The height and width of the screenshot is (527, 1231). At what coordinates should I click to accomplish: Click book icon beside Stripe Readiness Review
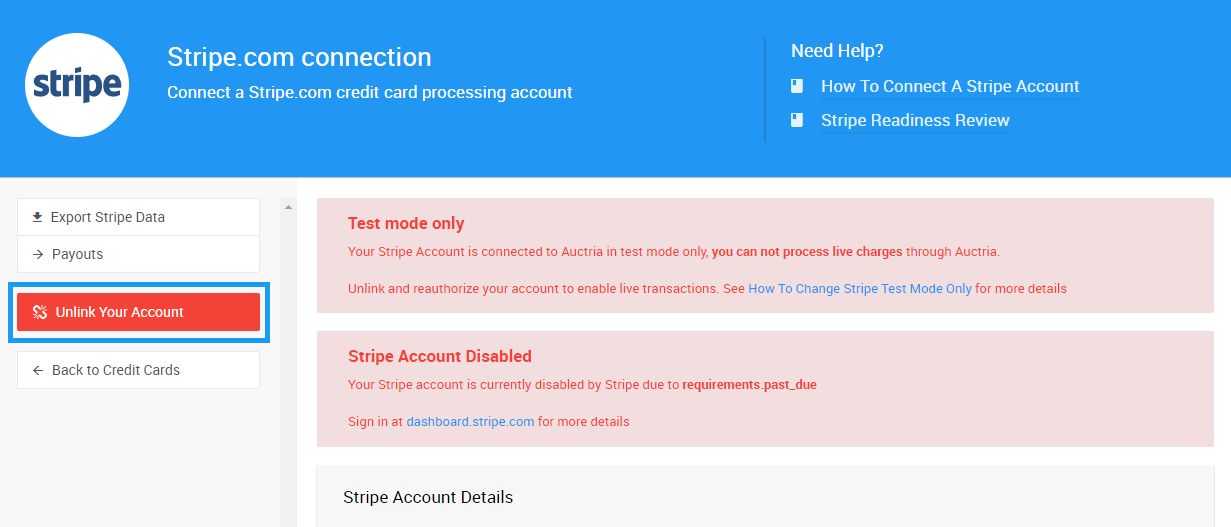tap(797, 120)
